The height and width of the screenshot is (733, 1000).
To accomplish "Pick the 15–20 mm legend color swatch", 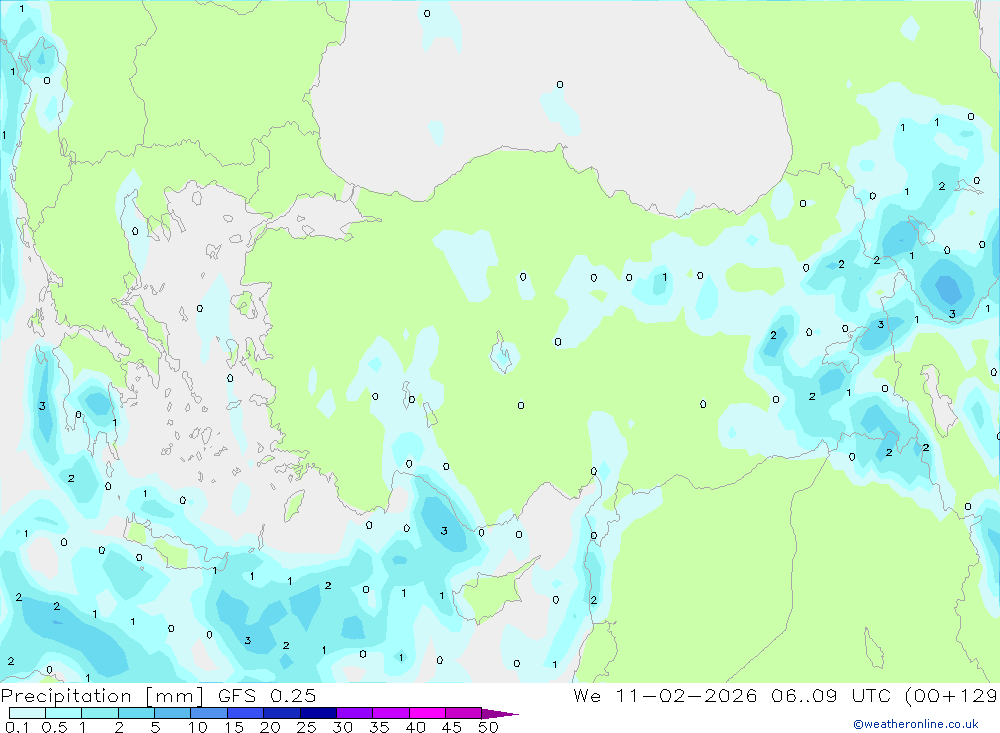I will [246, 713].
